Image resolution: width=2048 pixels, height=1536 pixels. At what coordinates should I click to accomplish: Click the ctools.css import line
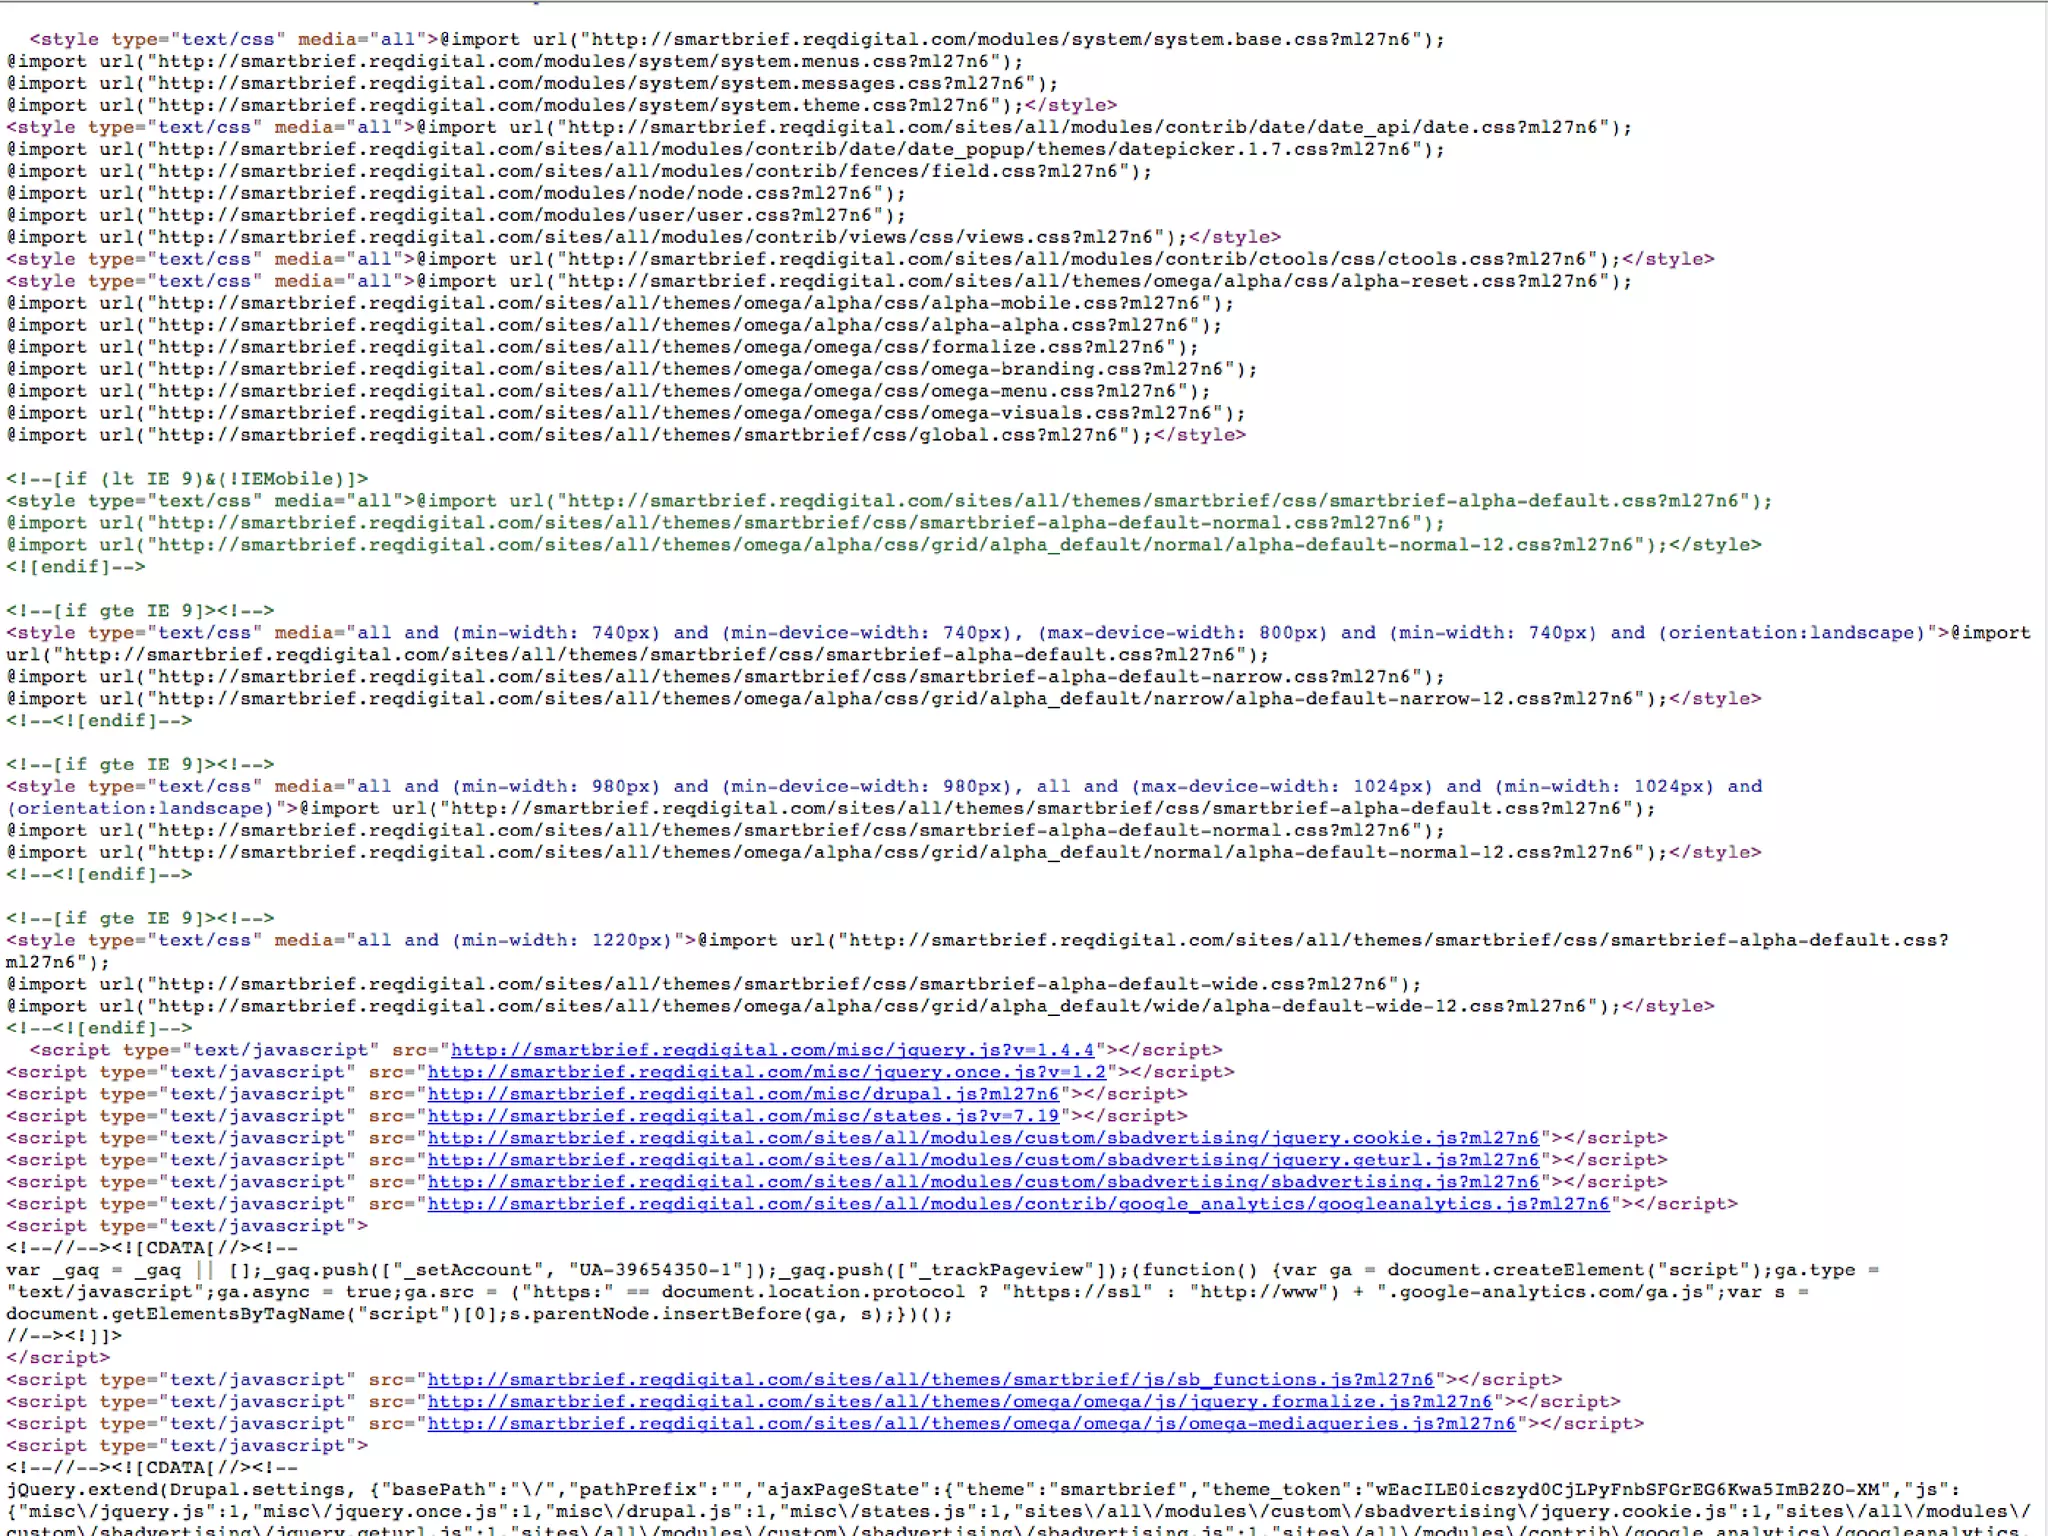click(x=860, y=260)
